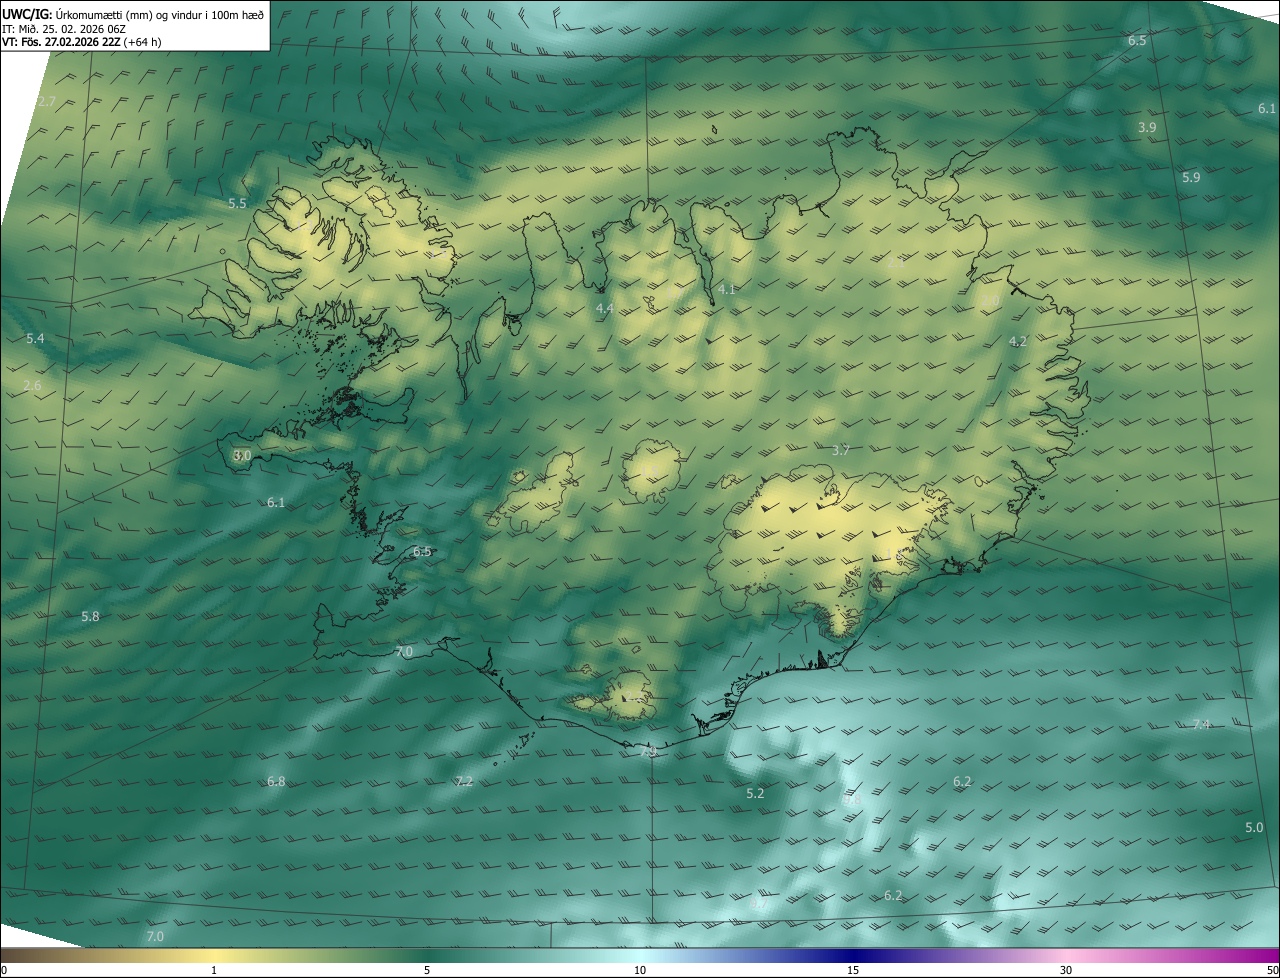Select the 3.9 value label on the map

point(1147,128)
